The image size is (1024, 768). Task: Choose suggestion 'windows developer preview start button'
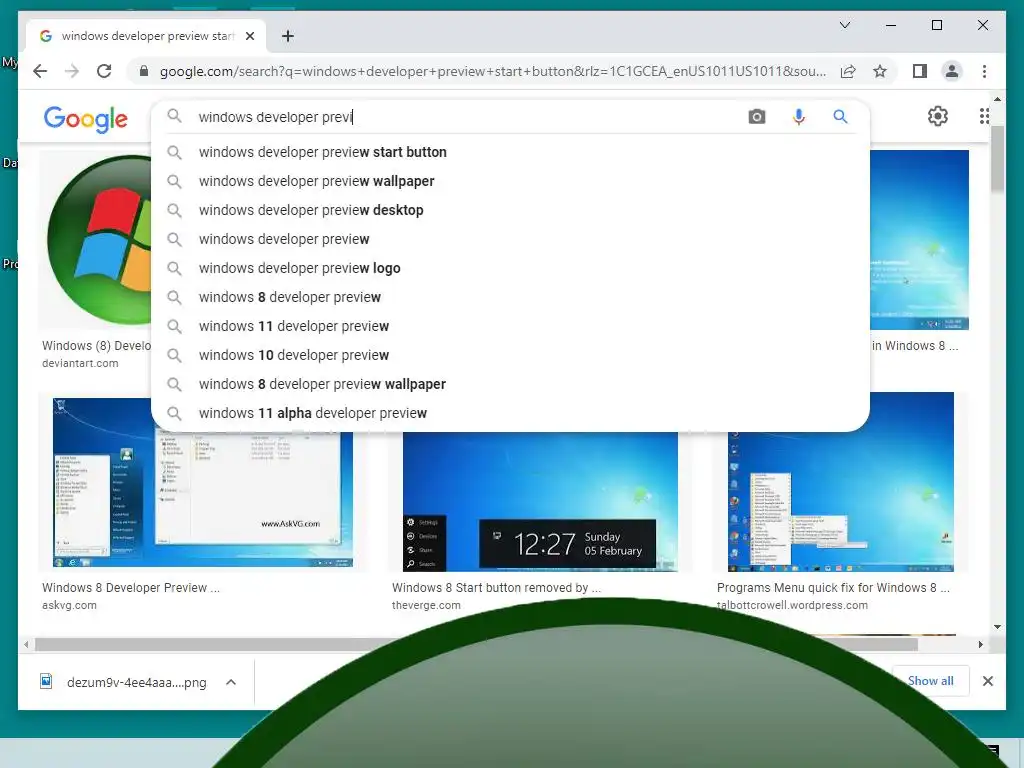point(511,152)
